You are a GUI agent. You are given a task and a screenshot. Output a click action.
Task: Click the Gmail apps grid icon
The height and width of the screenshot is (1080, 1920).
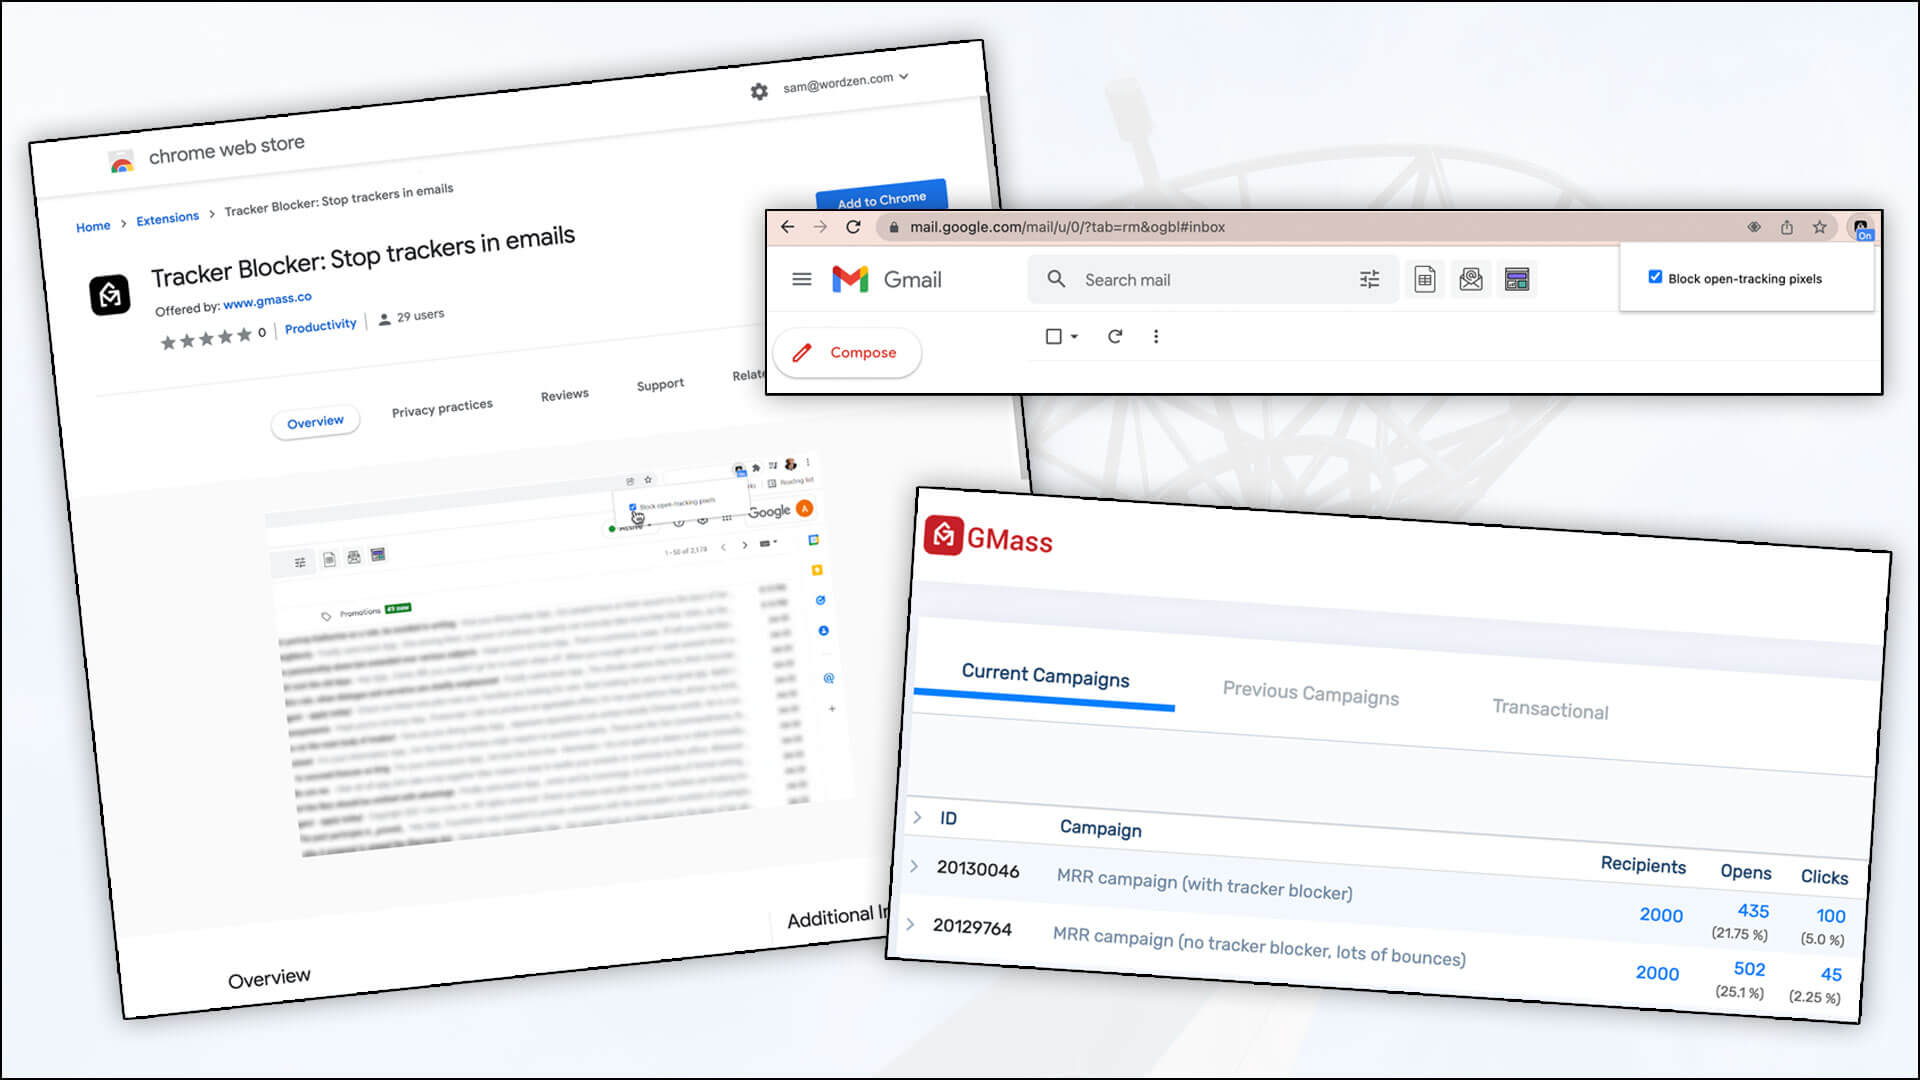click(1518, 280)
